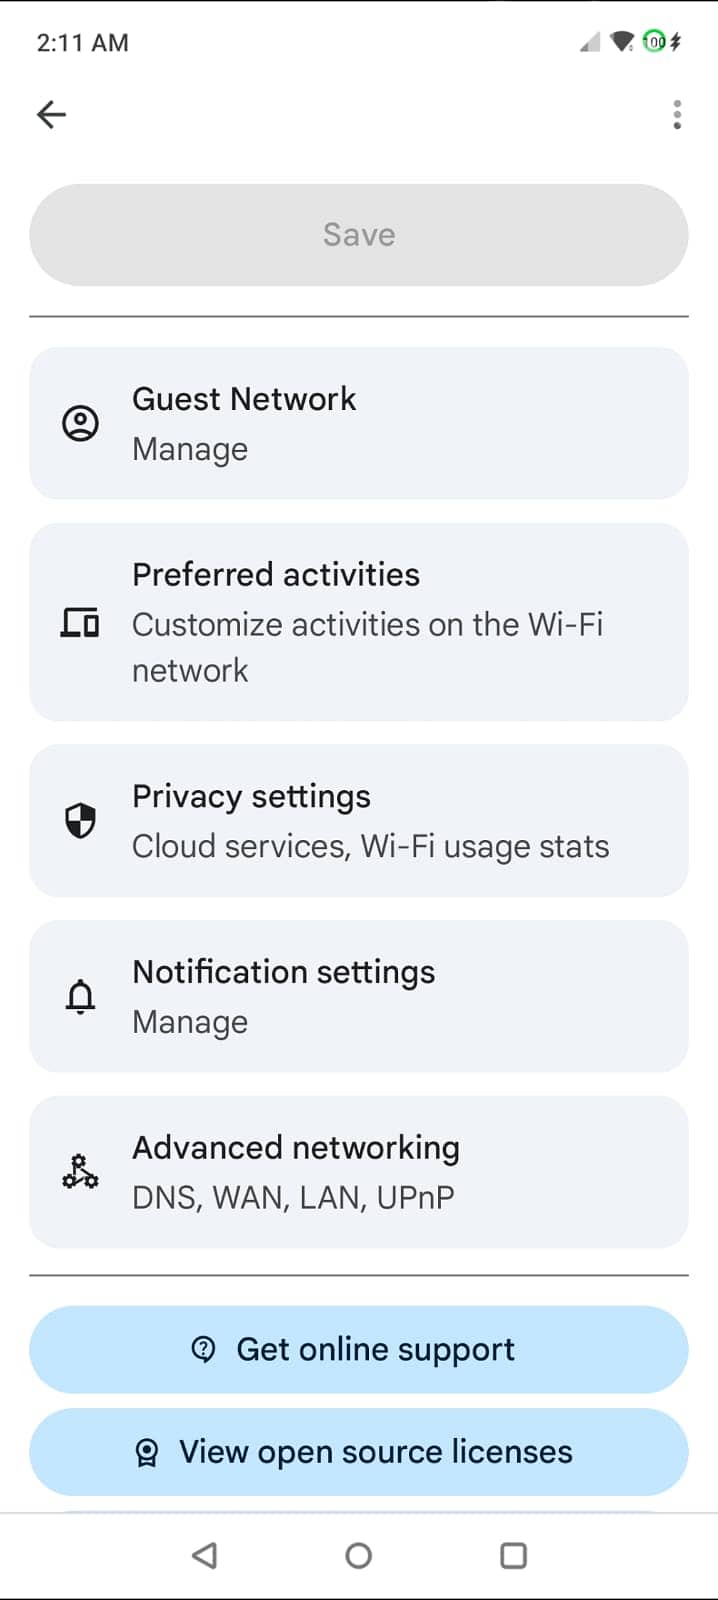Get online support
The image size is (718, 1600).
(x=359, y=1349)
